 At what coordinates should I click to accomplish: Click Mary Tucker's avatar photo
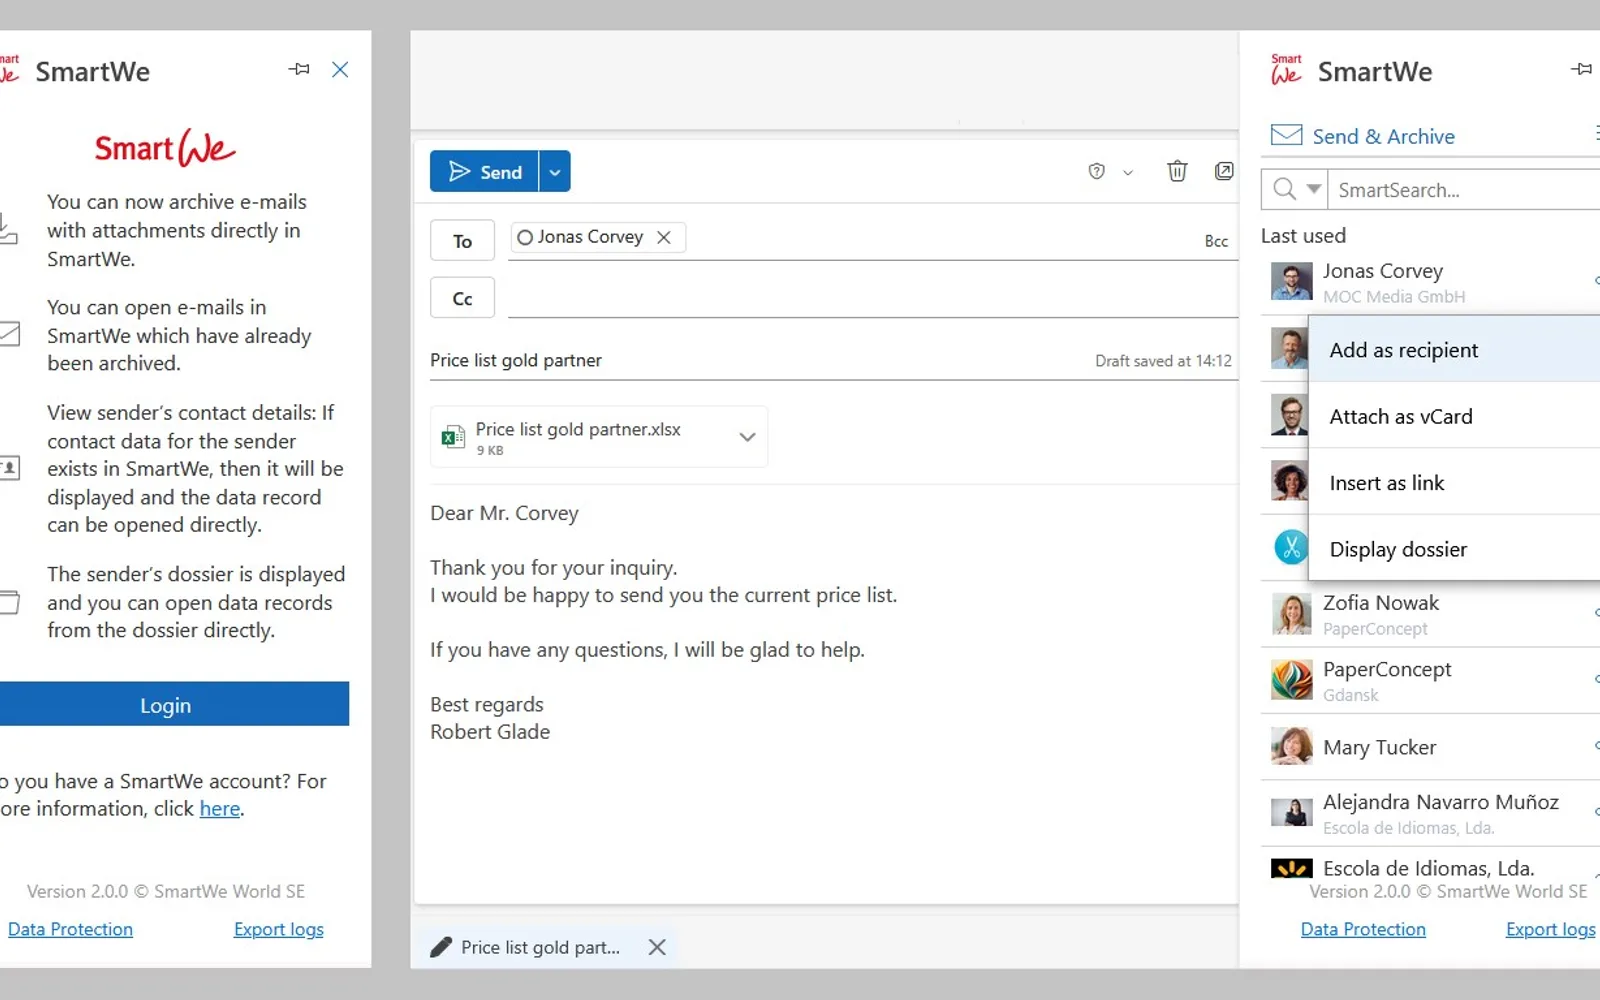(1291, 746)
